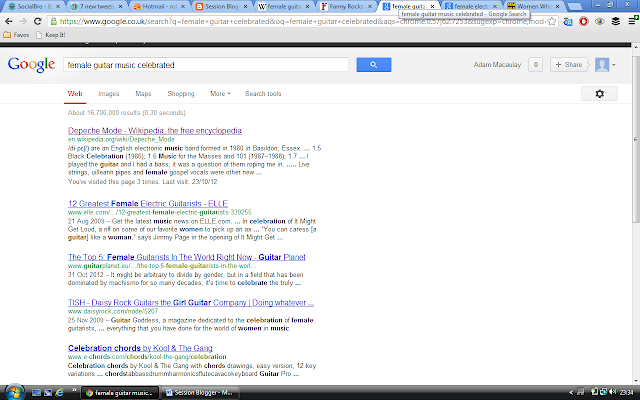Open Depeche Mode Wikipedia result

click(155, 131)
